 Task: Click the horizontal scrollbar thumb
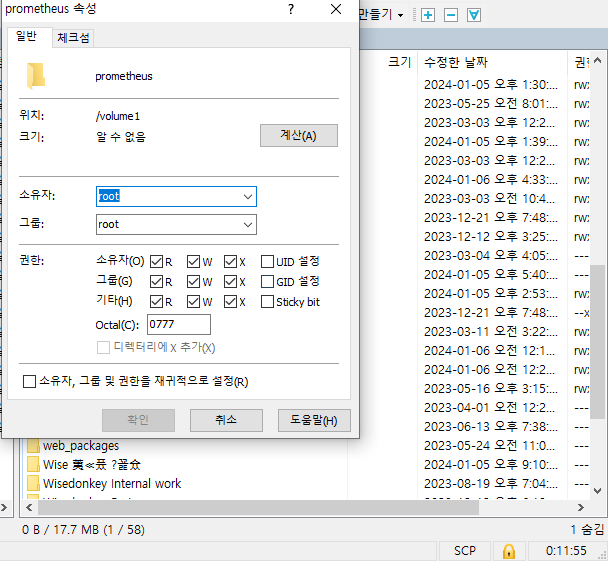click(x=258, y=507)
